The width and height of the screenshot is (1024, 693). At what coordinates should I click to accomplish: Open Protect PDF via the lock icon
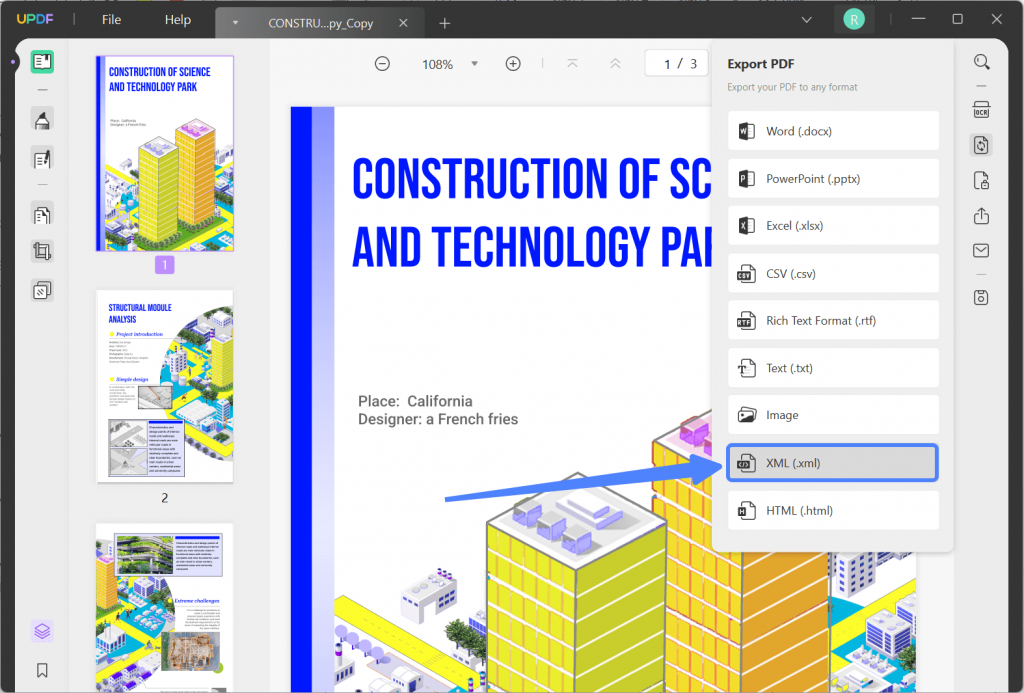[981, 180]
